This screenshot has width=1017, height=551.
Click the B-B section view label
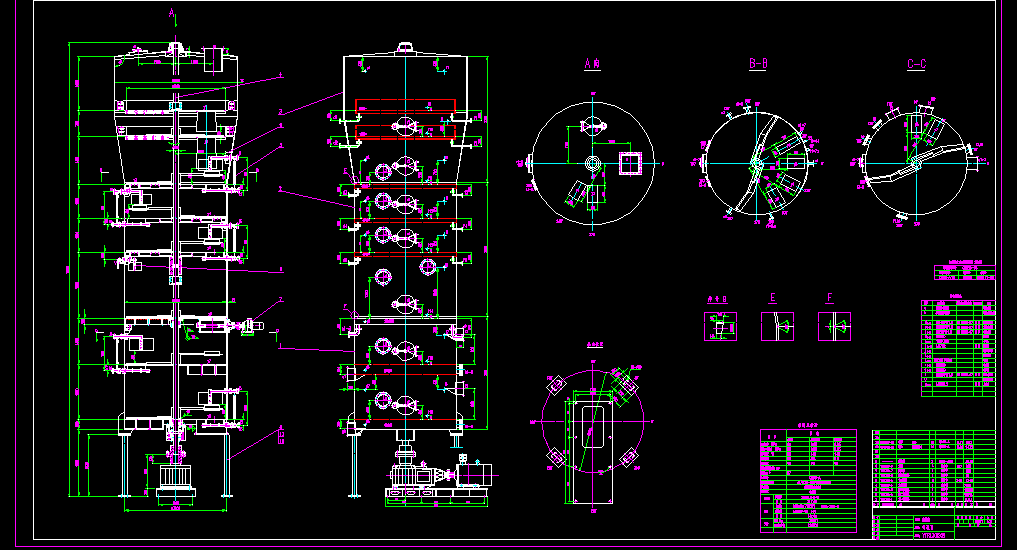click(758, 64)
